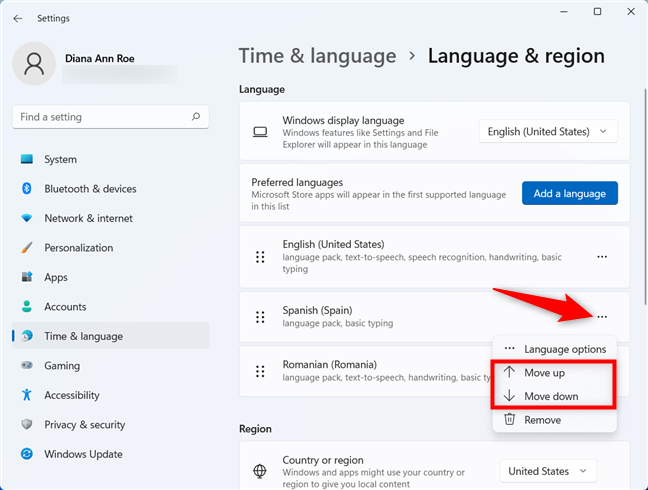This screenshot has width=648, height=490.
Task: Open Apps settings in the sidebar
Action: coord(56,277)
